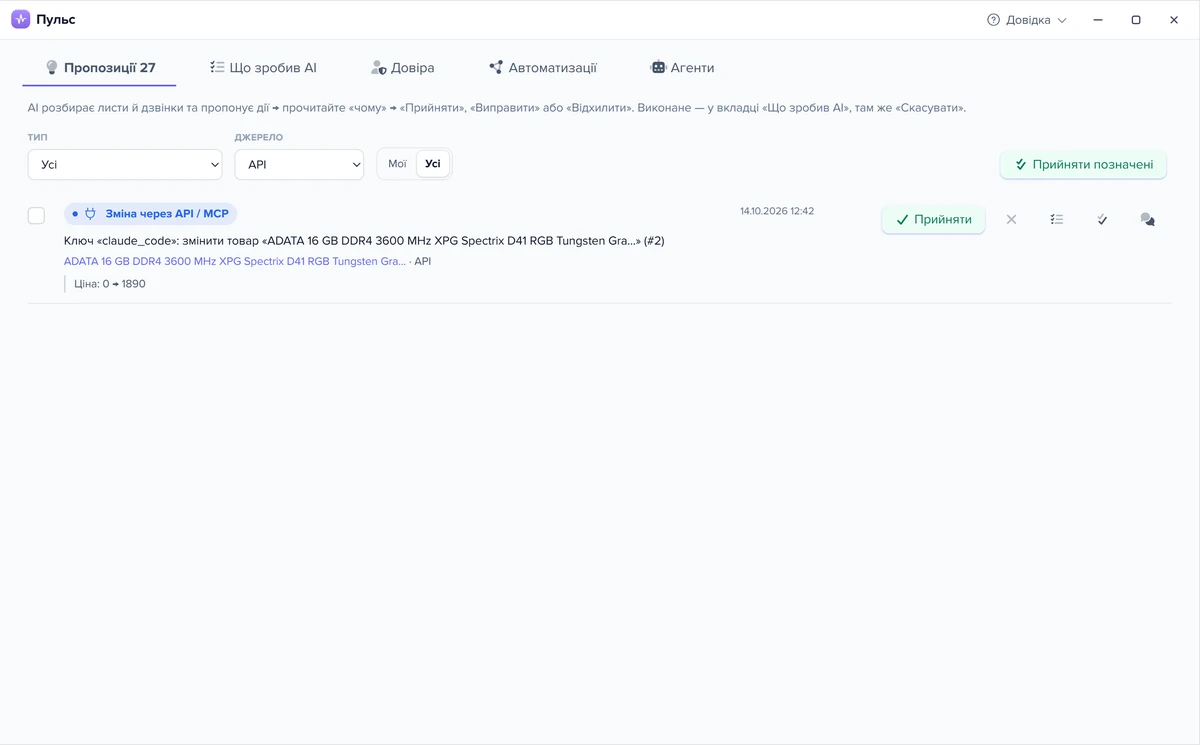This screenshot has width=1200, height=745.
Task: Tick the checkbox for the ADATA proposal
Action: (36, 215)
